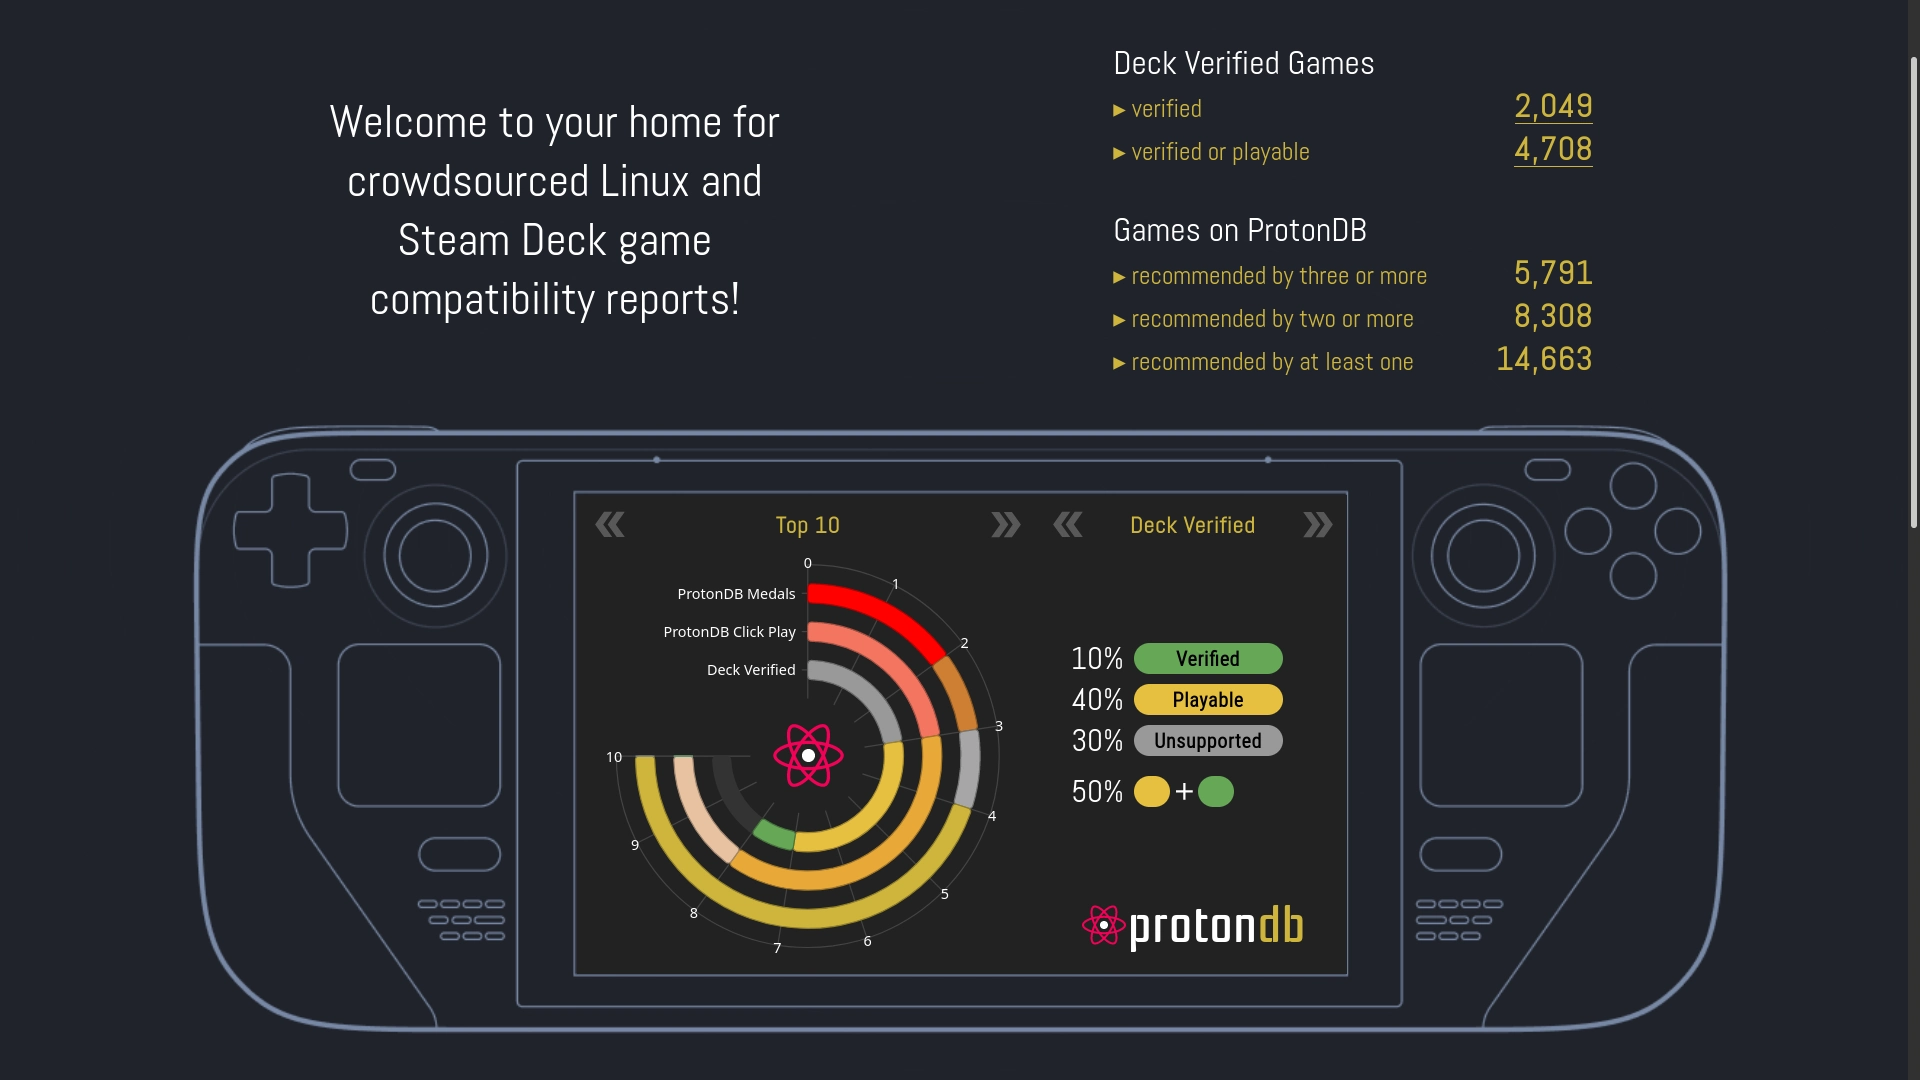The width and height of the screenshot is (1920, 1080).
Task: Open the verified or playable games link 4,708
Action: pos(1552,152)
